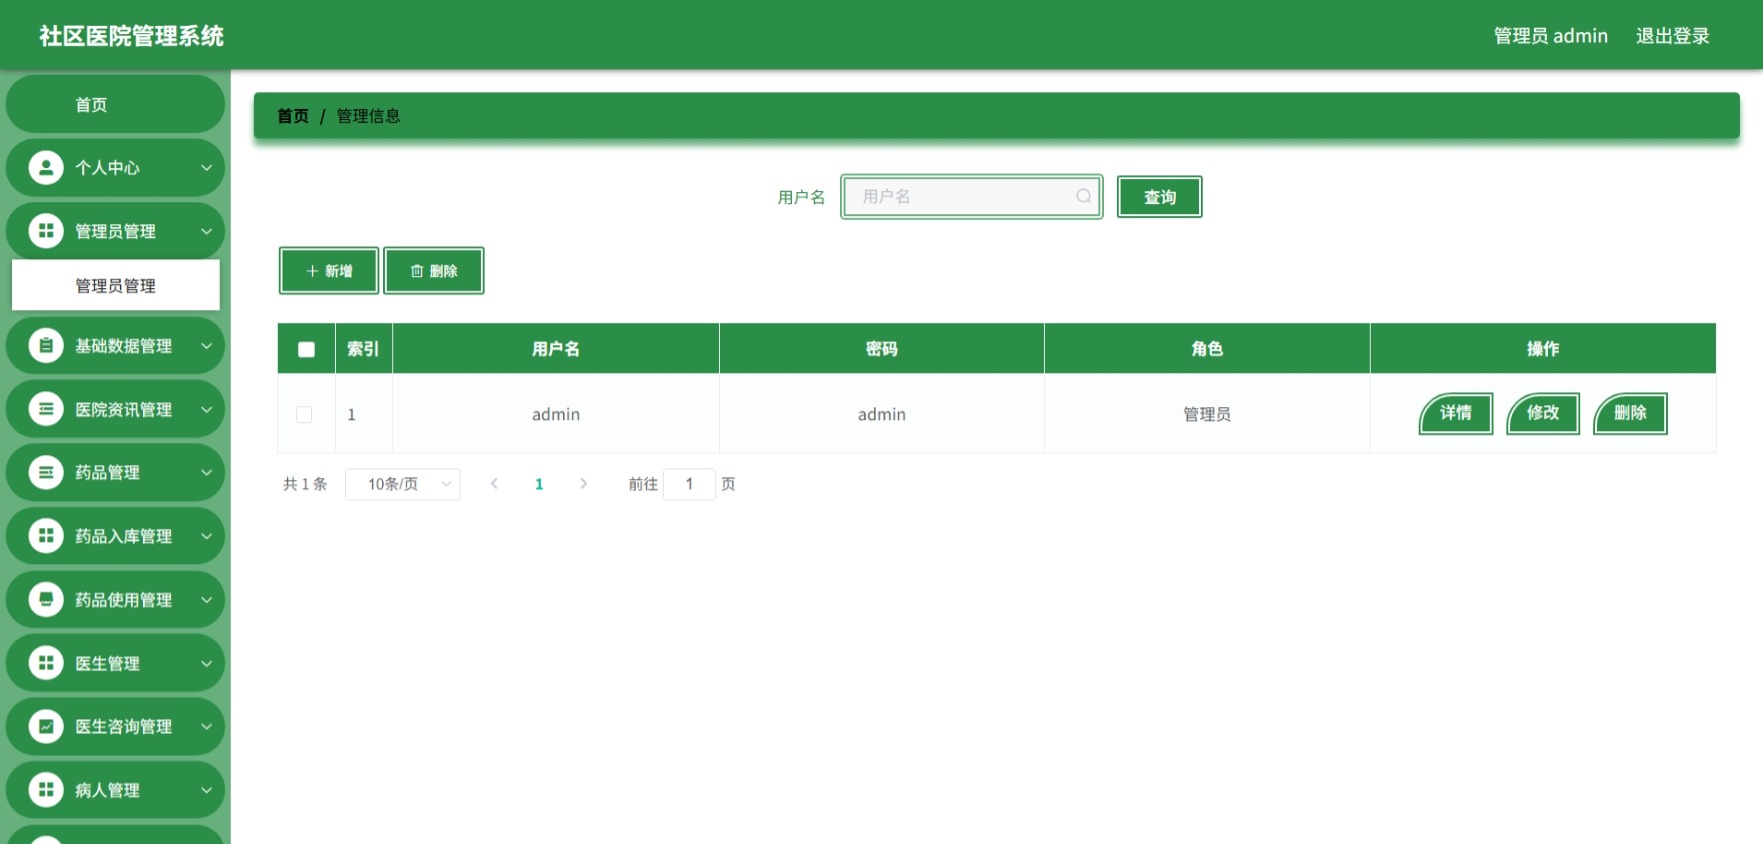1763x844 pixels.
Task: Click the 用户名 column header
Action: (556, 349)
